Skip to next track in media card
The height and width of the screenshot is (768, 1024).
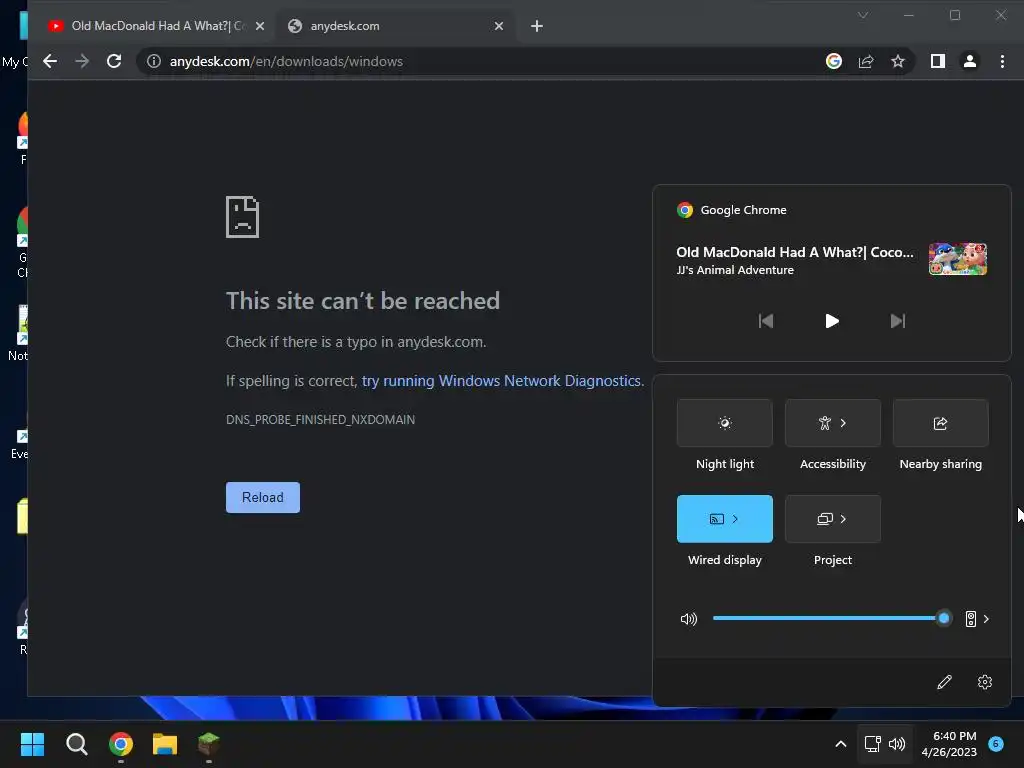point(898,321)
